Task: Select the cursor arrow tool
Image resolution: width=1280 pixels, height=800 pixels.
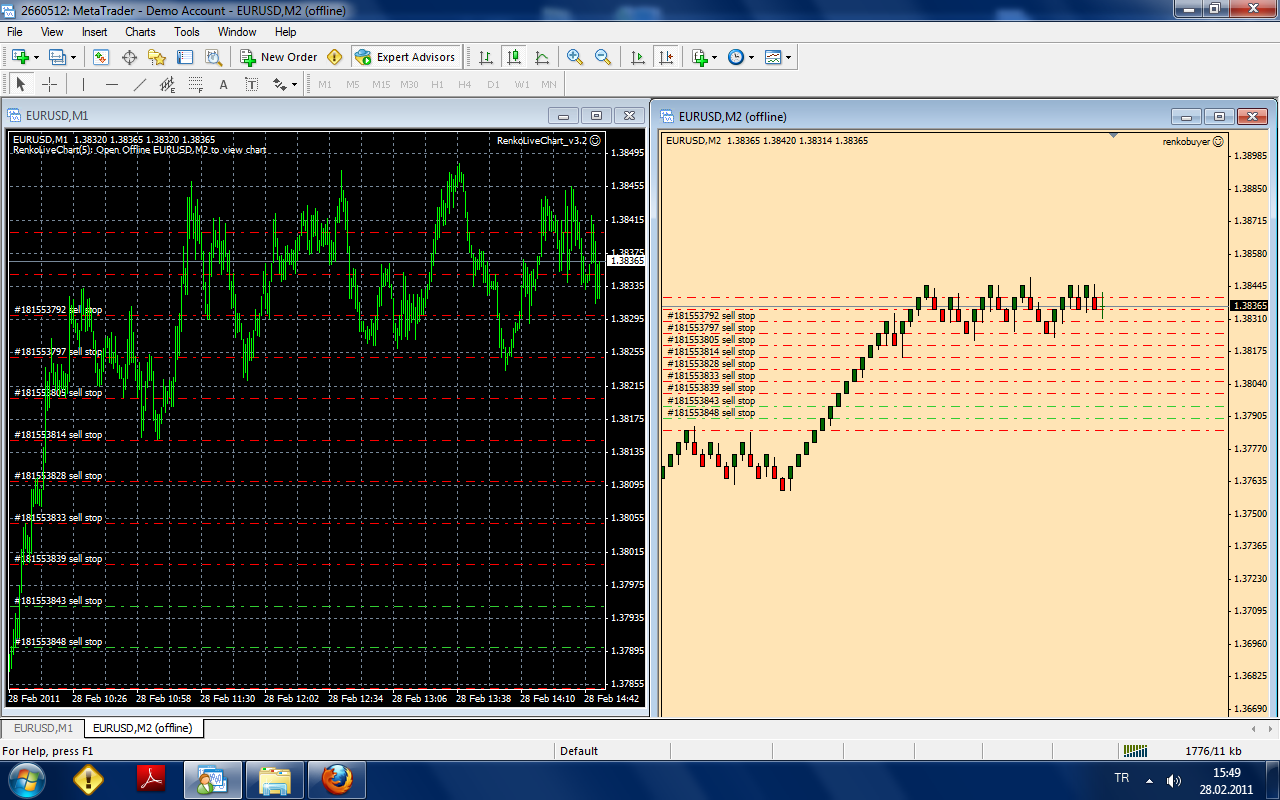Action: [21, 85]
